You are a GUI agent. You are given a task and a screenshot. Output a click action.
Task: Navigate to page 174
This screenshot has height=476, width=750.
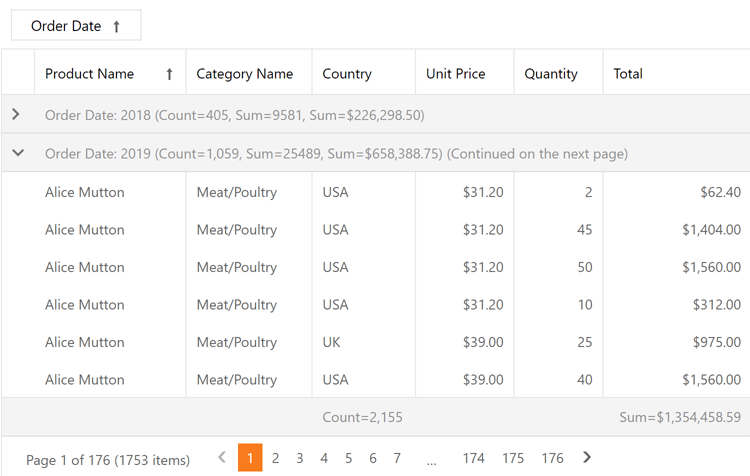tap(474, 458)
